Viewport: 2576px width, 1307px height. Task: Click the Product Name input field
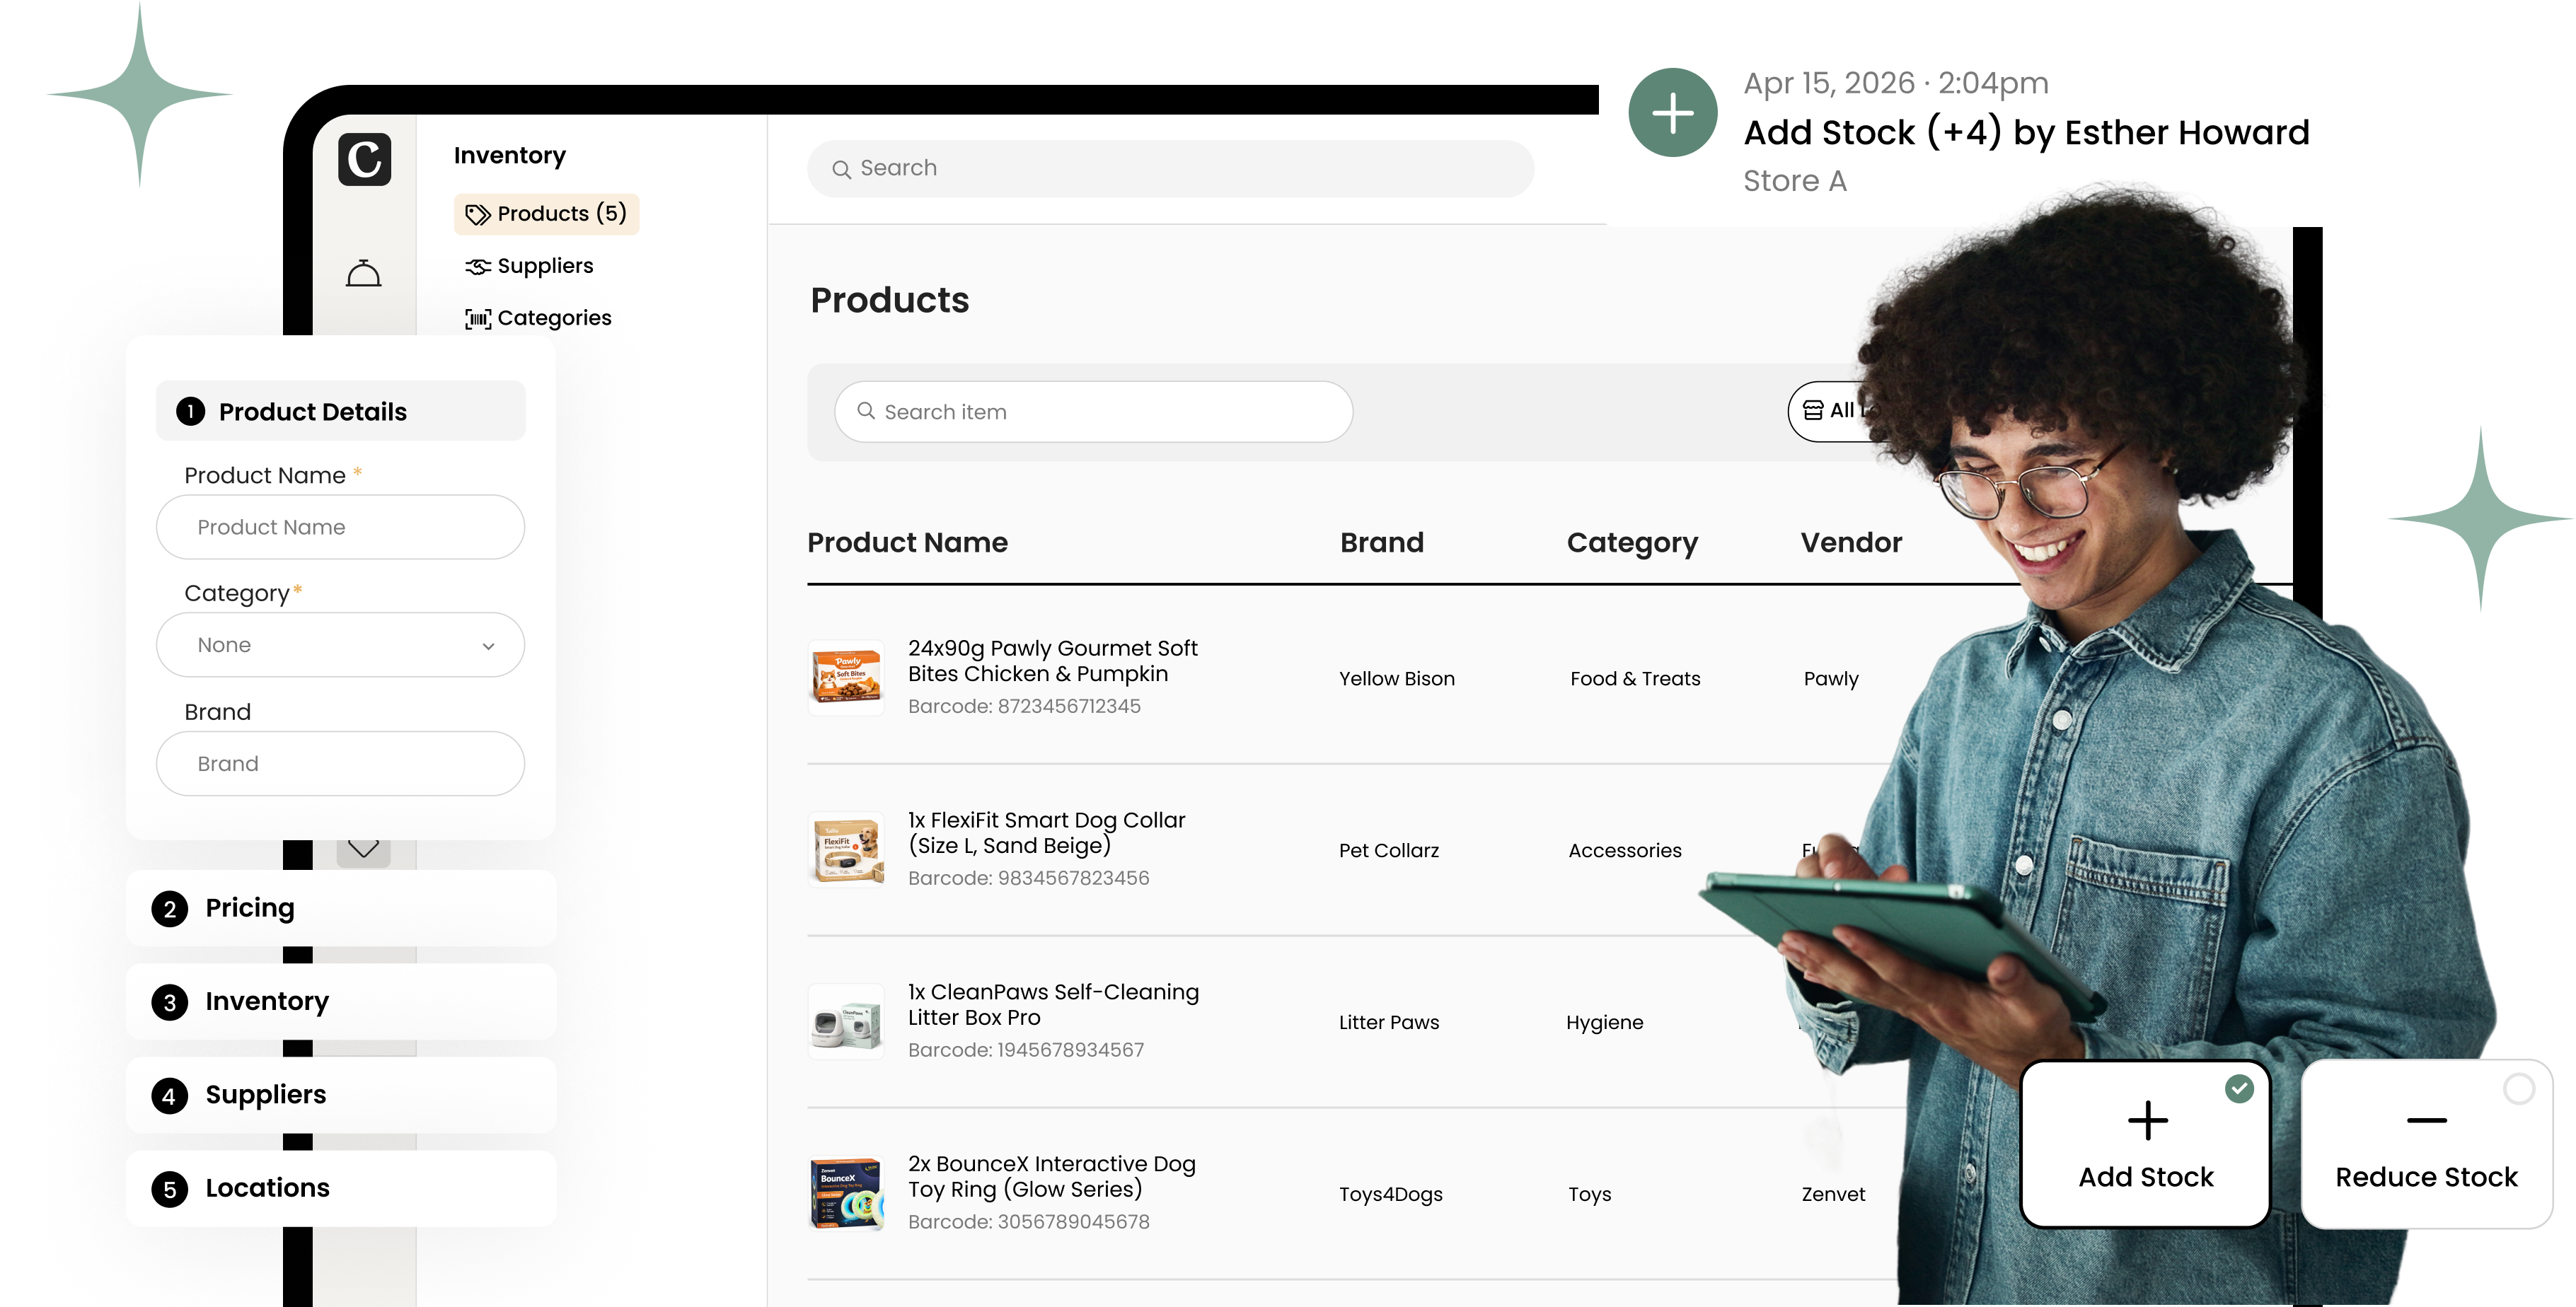pos(340,527)
